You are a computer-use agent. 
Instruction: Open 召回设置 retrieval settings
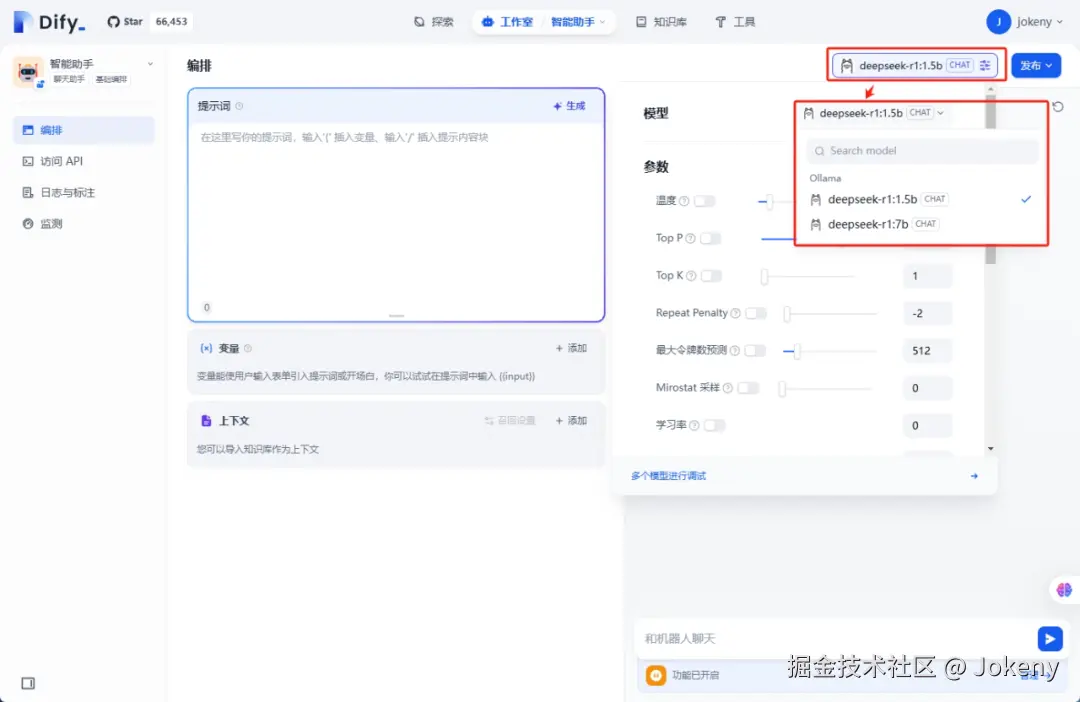(x=510, y=421)
